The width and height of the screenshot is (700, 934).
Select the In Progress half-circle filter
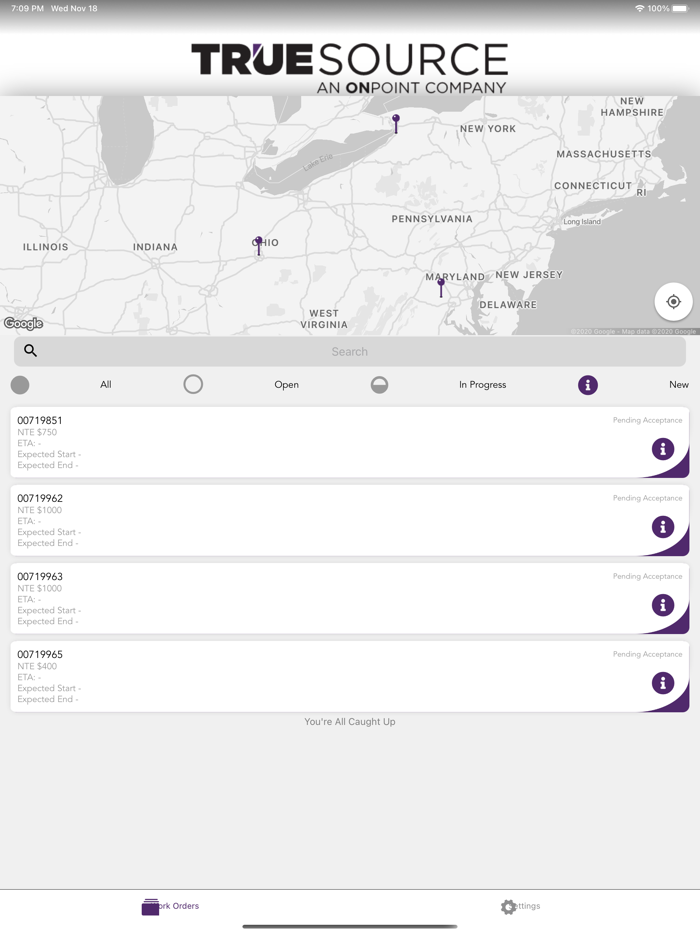(x=379, y=385)
